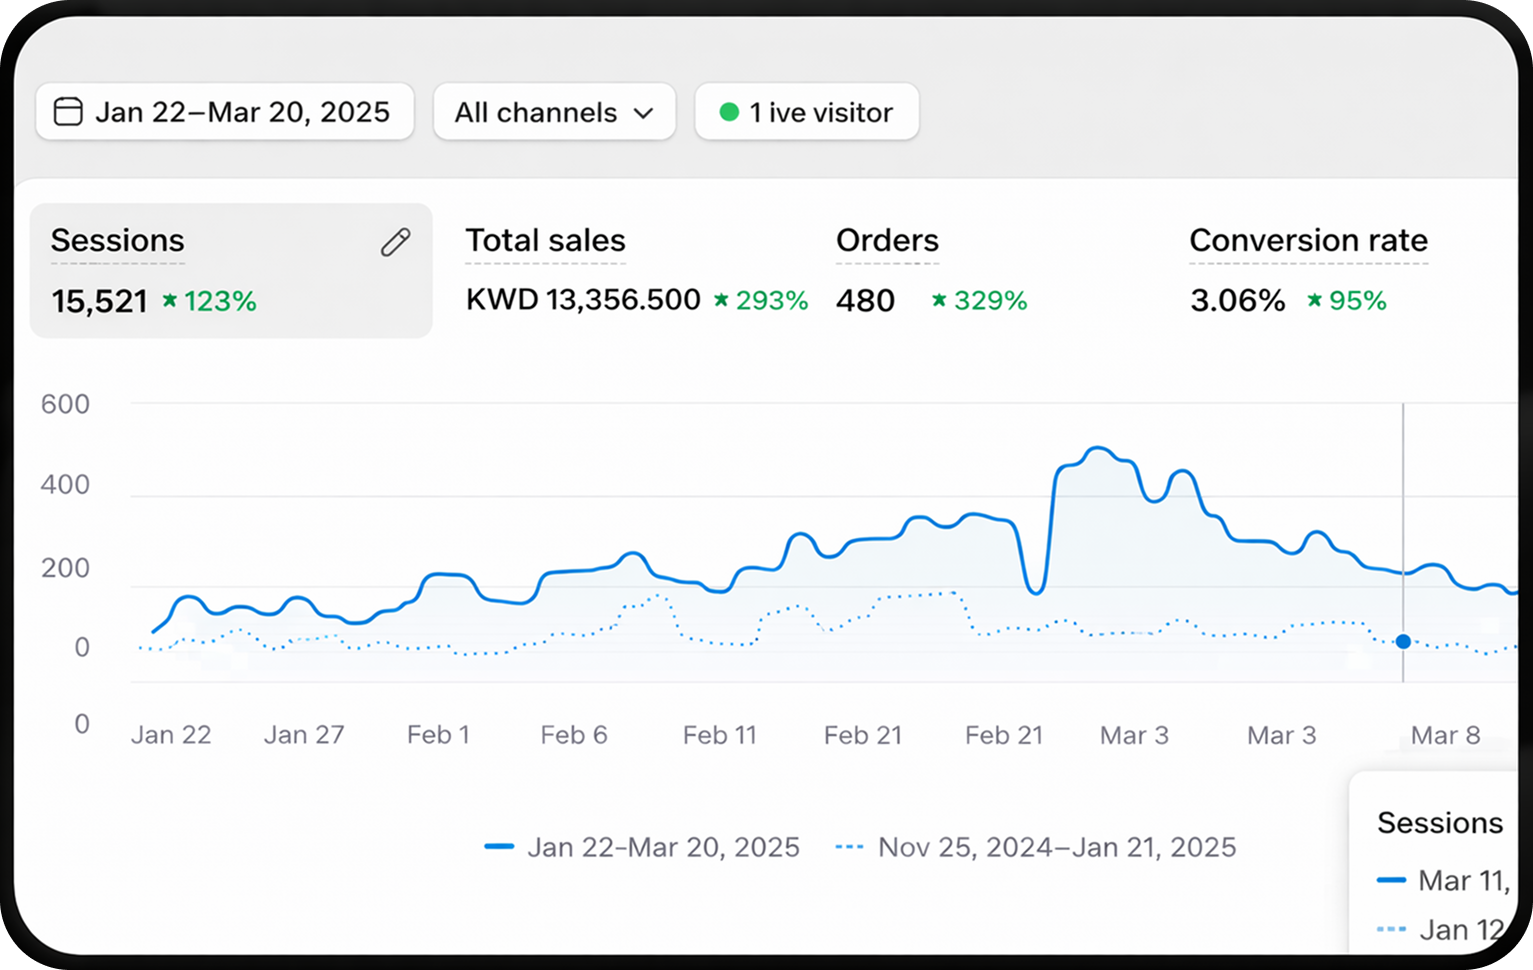Click the green live visitor dot

coord(729,112)
